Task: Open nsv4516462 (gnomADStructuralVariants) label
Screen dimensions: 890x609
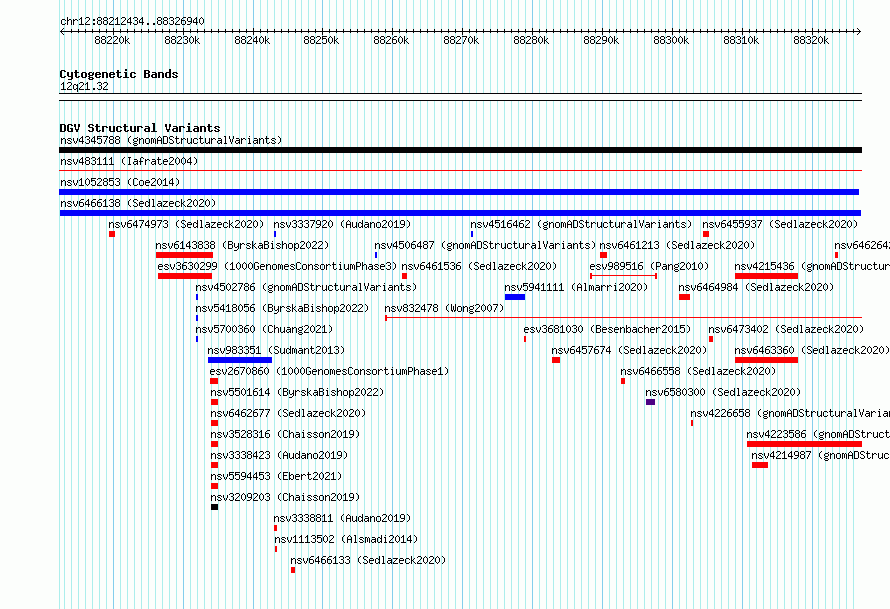Action: [581, 224]
